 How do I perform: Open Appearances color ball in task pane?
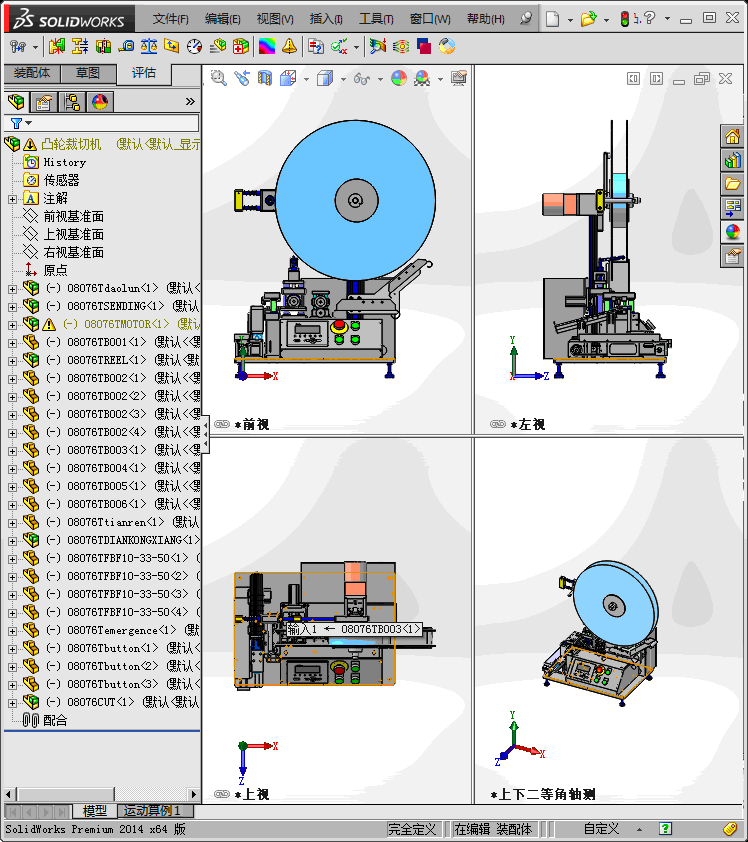click(732, 231)
